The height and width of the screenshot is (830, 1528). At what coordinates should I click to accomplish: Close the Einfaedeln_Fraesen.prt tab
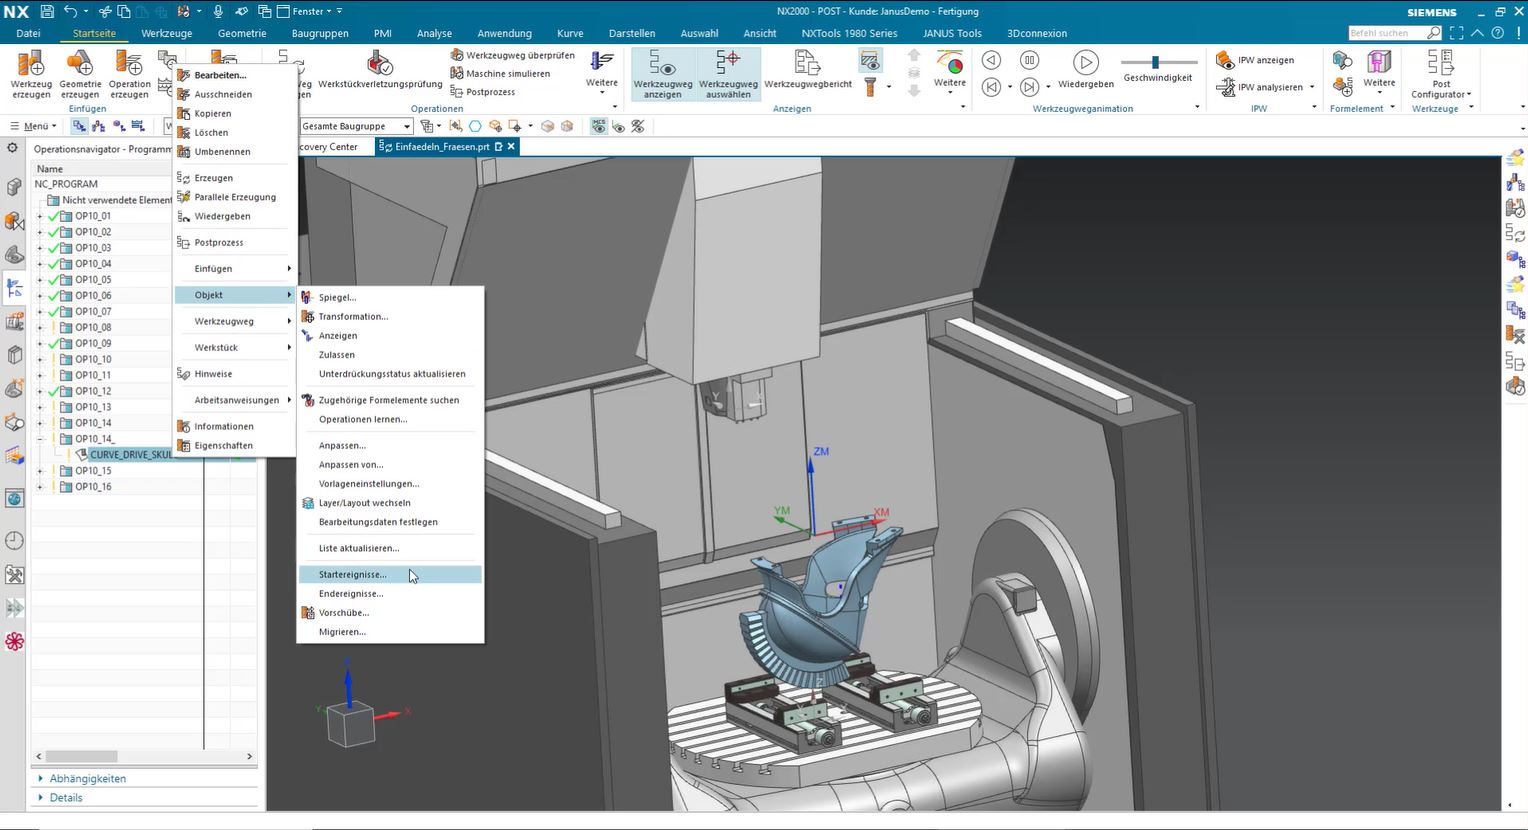point(511,147)
